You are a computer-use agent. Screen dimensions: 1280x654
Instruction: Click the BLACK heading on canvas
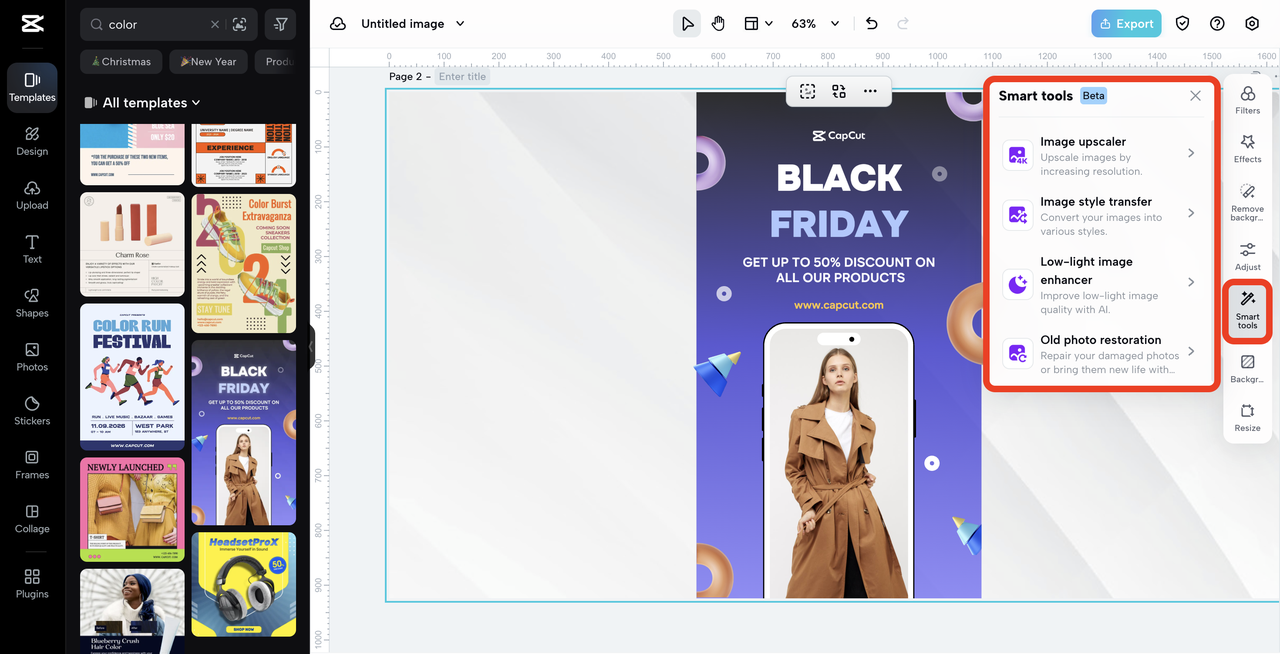[839, 178]
